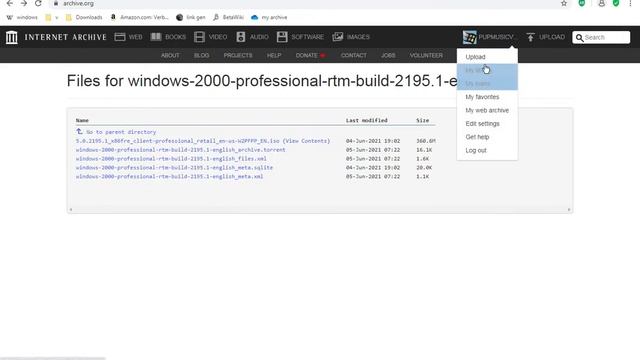Open the BLOG navigation link
640x360 pixels.
click(201, 56)
